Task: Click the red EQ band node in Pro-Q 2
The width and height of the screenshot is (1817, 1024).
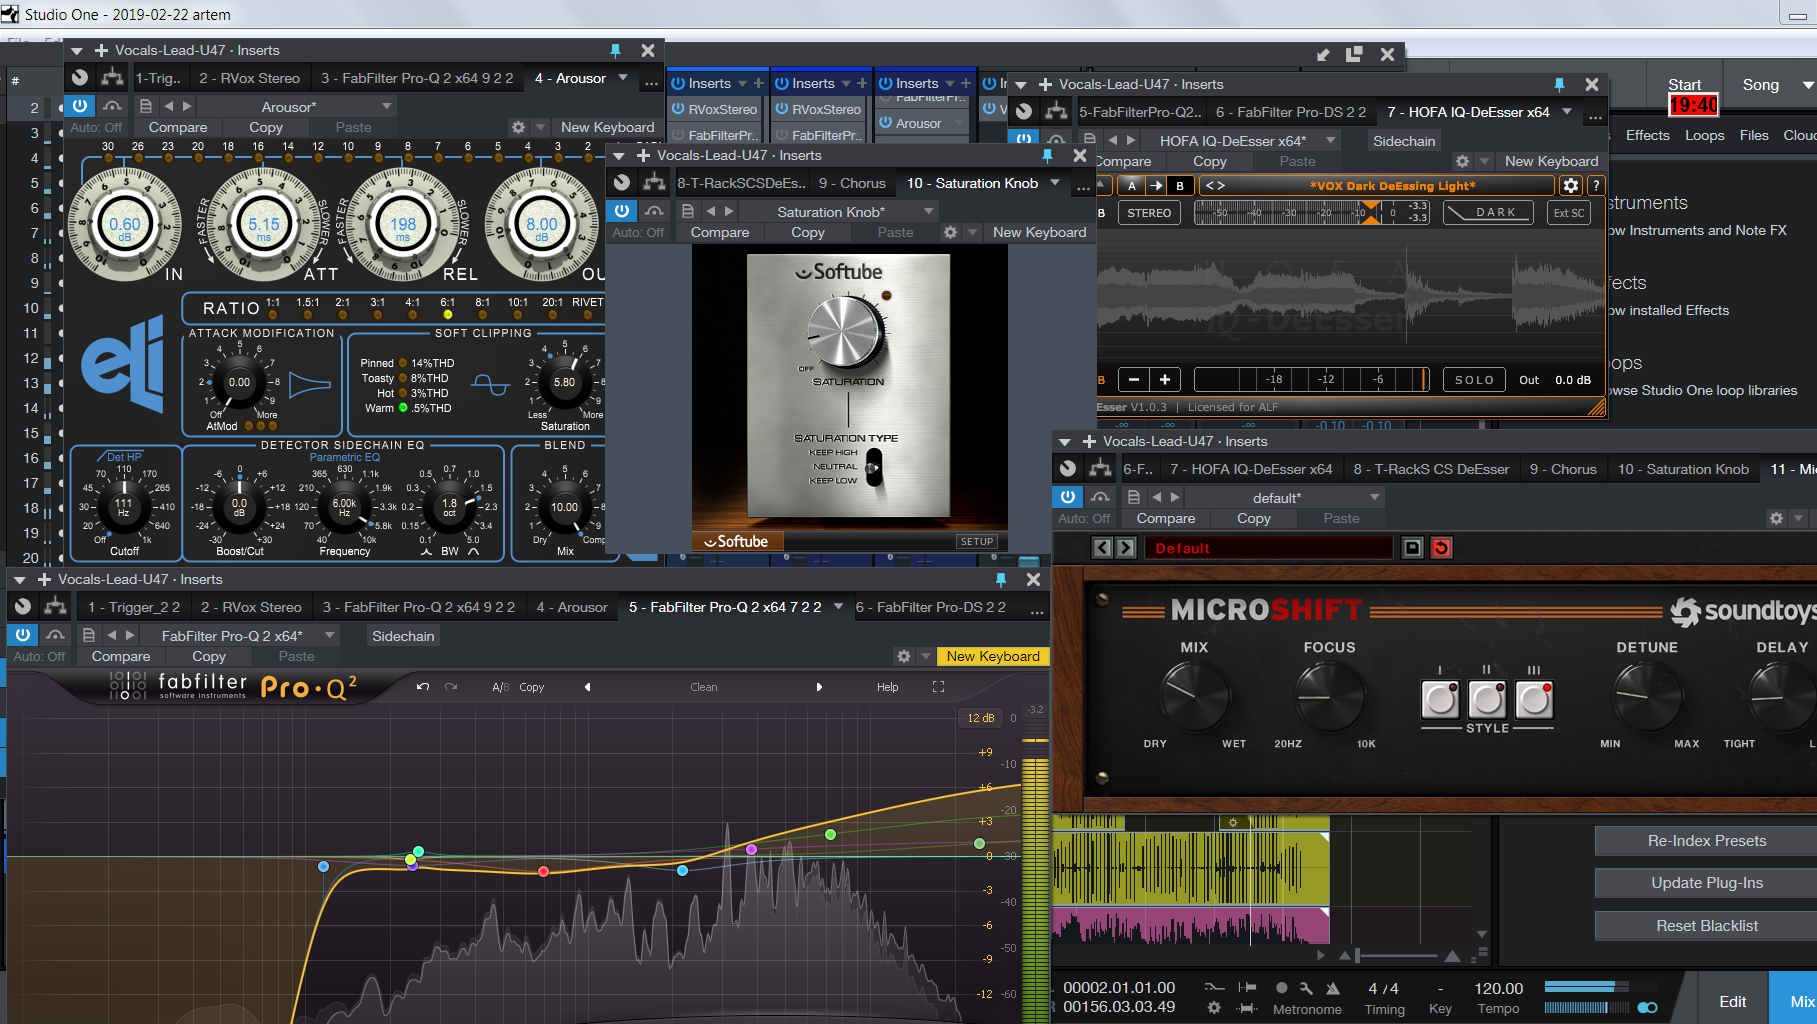Action: [543, 872]
